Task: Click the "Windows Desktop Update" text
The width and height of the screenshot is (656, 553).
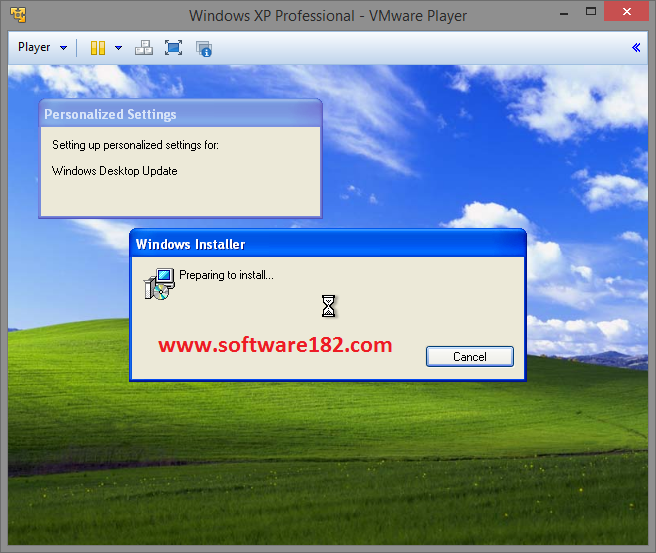Action: pos(115,171)
